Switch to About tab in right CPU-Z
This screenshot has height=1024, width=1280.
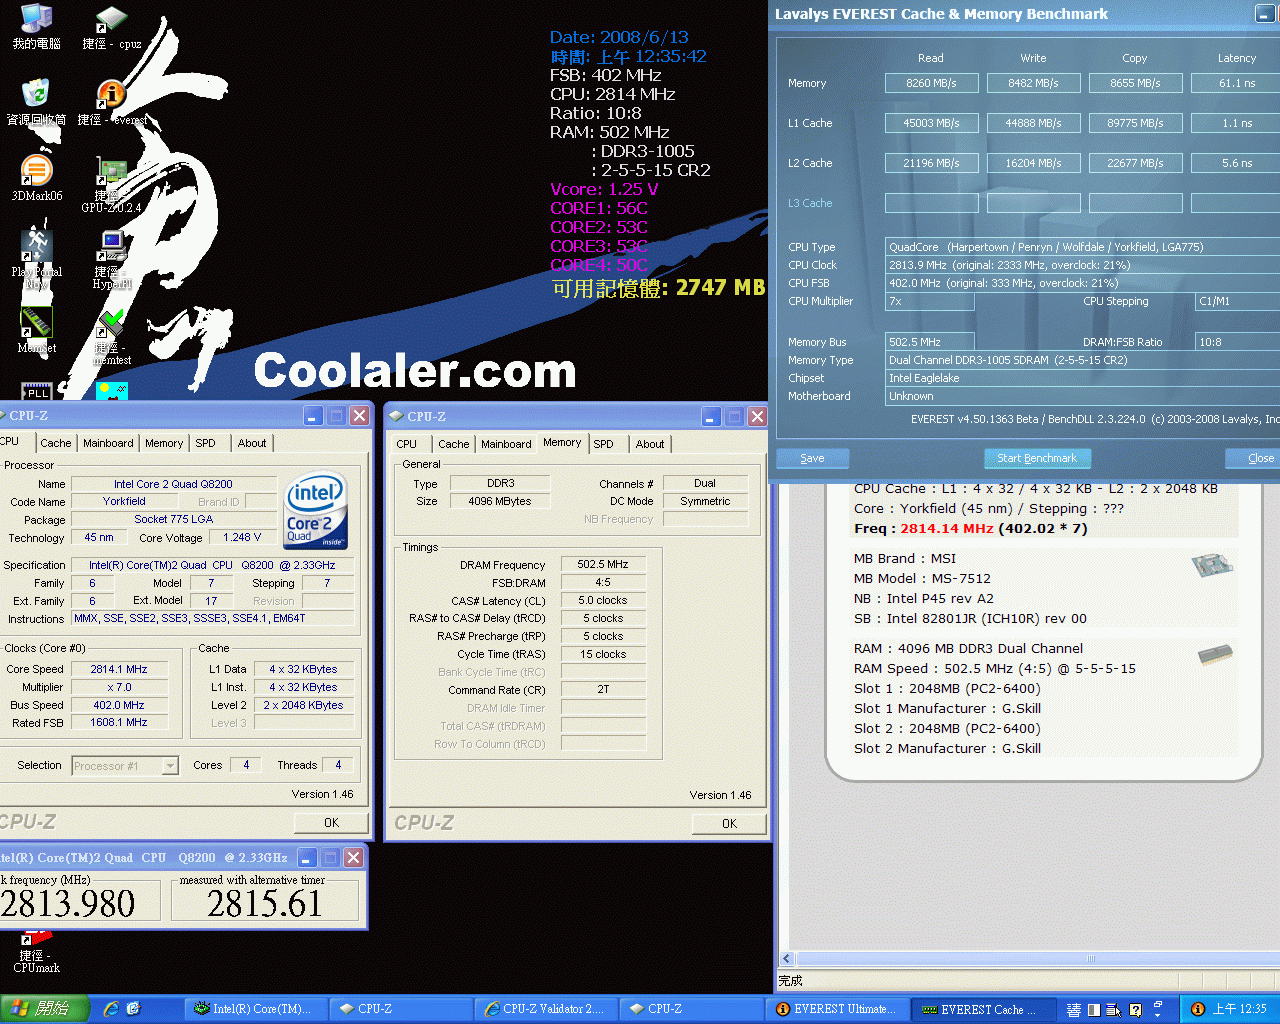tap(650, 444)
